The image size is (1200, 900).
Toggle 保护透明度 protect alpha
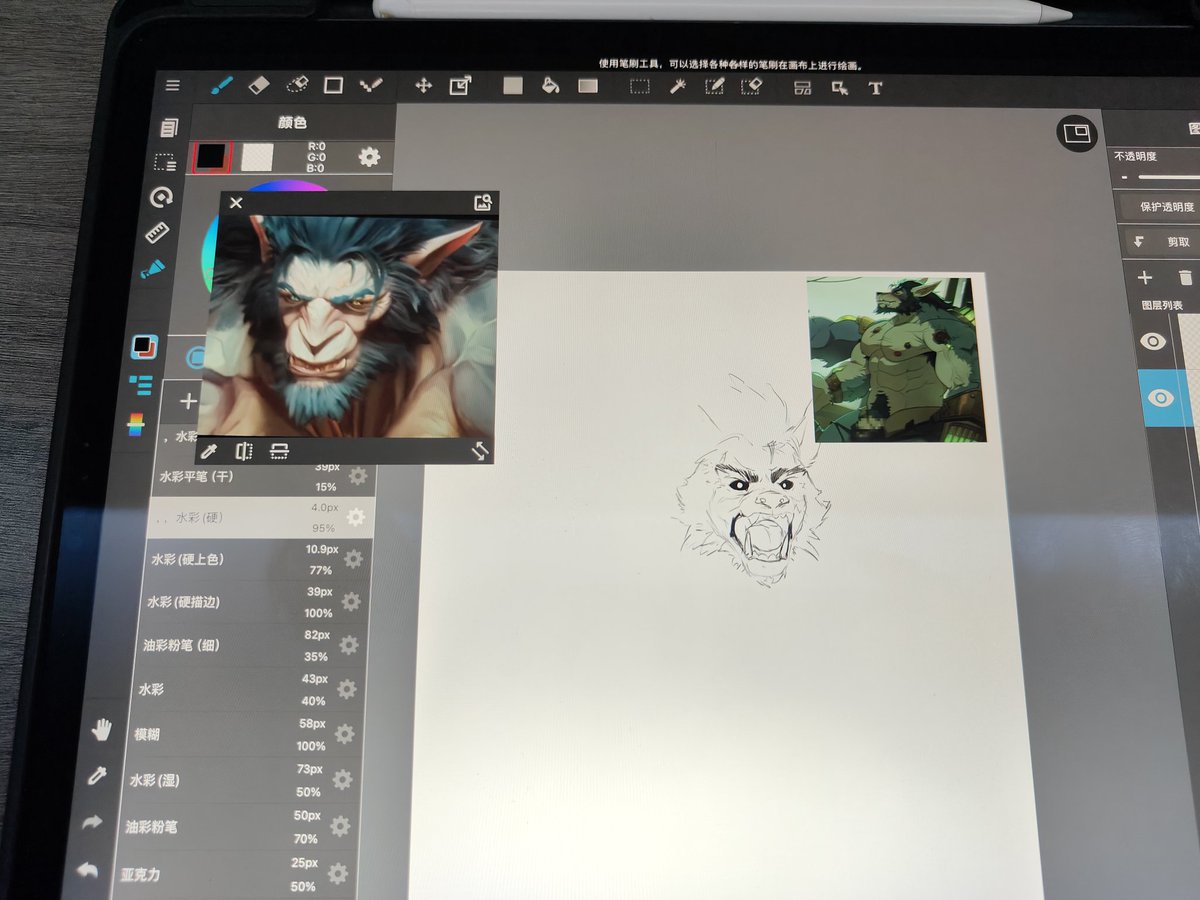1159,206
